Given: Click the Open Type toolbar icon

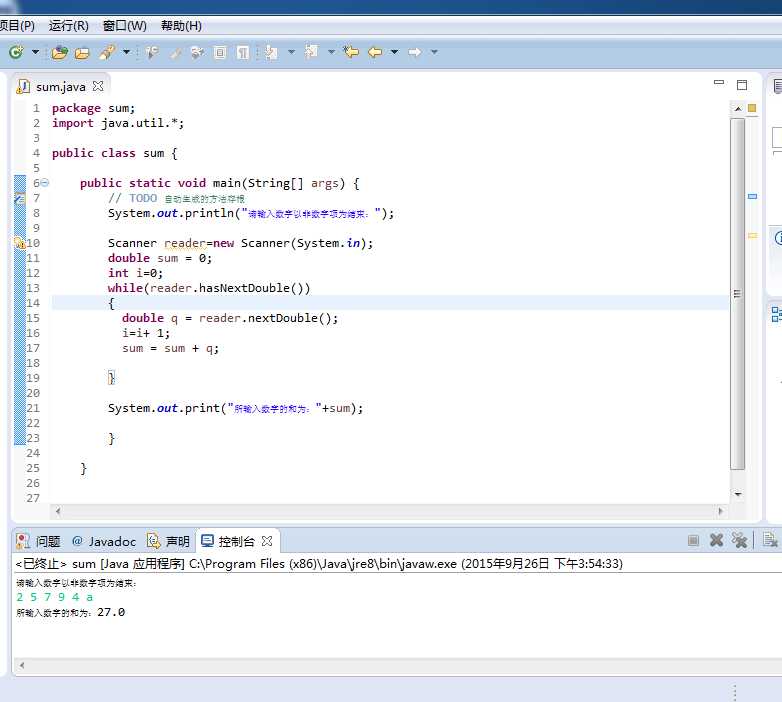Looking at the screenshot, I should [x=59, y=52].
